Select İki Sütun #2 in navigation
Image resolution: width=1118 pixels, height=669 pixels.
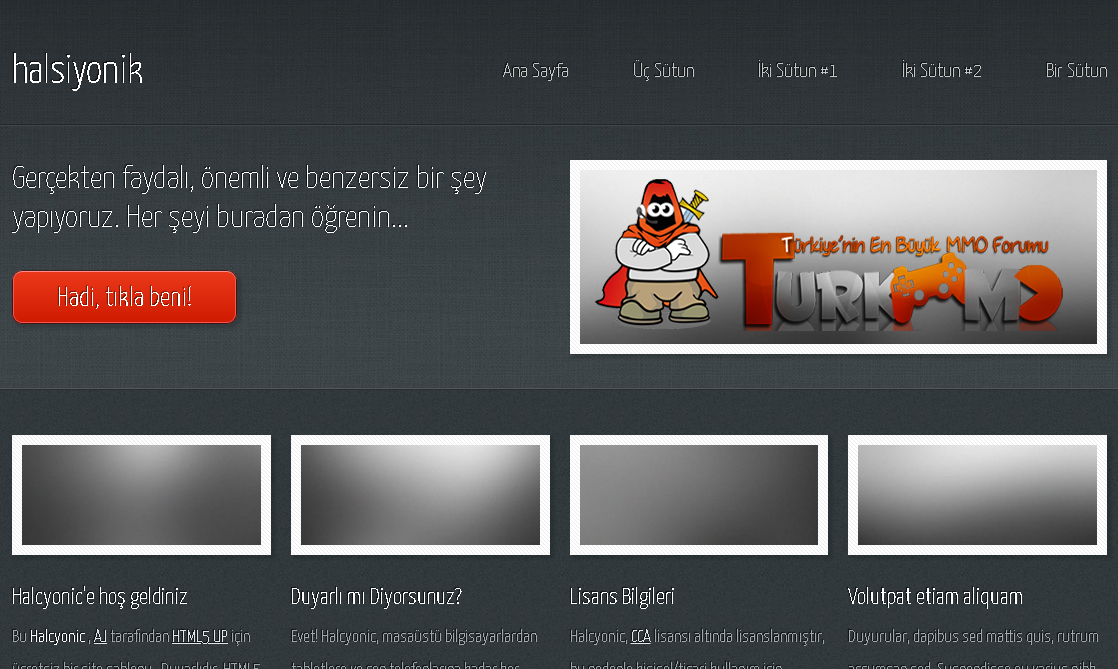click(x=941, y=71)
